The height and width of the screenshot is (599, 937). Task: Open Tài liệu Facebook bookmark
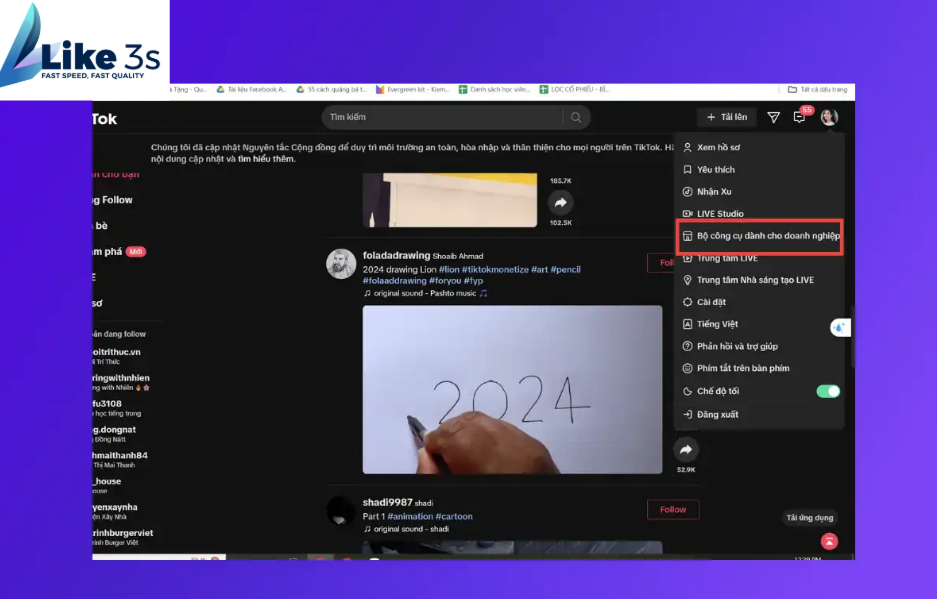point(252,90)
